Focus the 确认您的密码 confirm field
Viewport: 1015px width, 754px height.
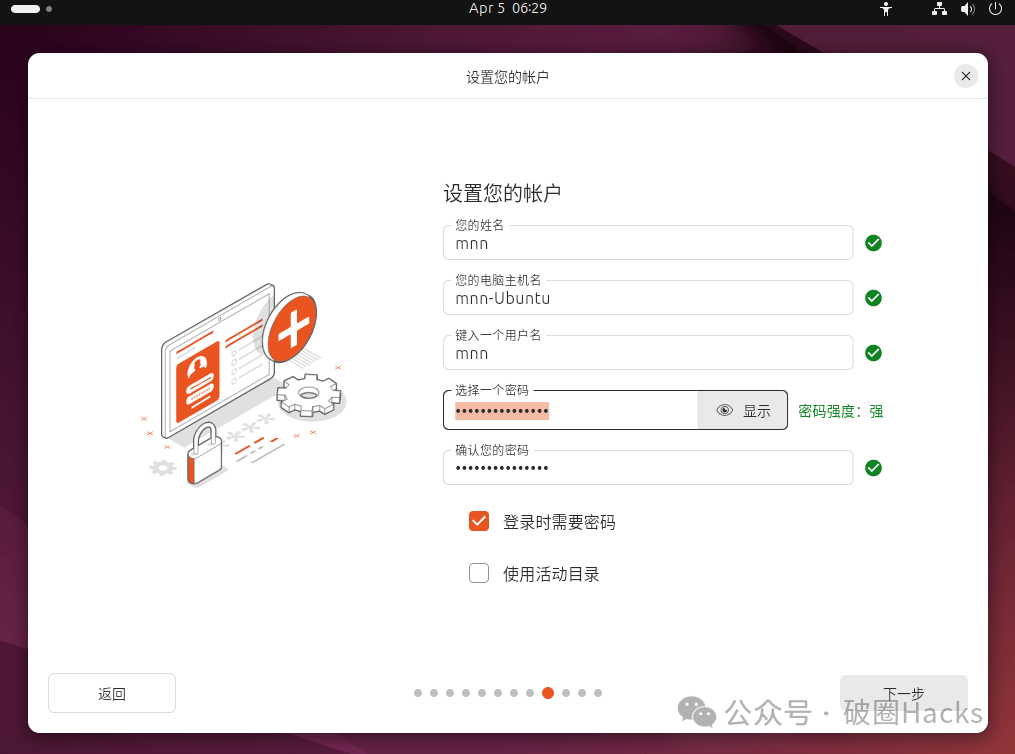tap(648, 467)
